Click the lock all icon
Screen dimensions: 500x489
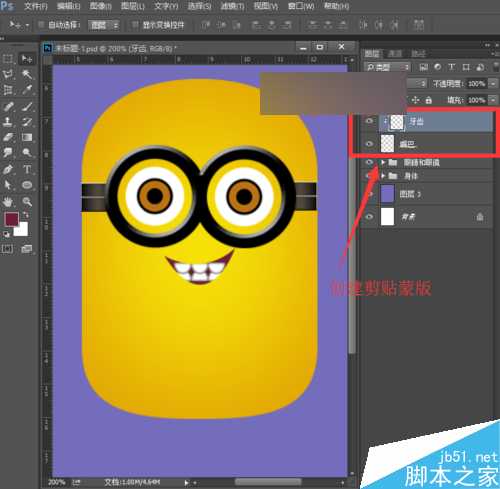429,100
